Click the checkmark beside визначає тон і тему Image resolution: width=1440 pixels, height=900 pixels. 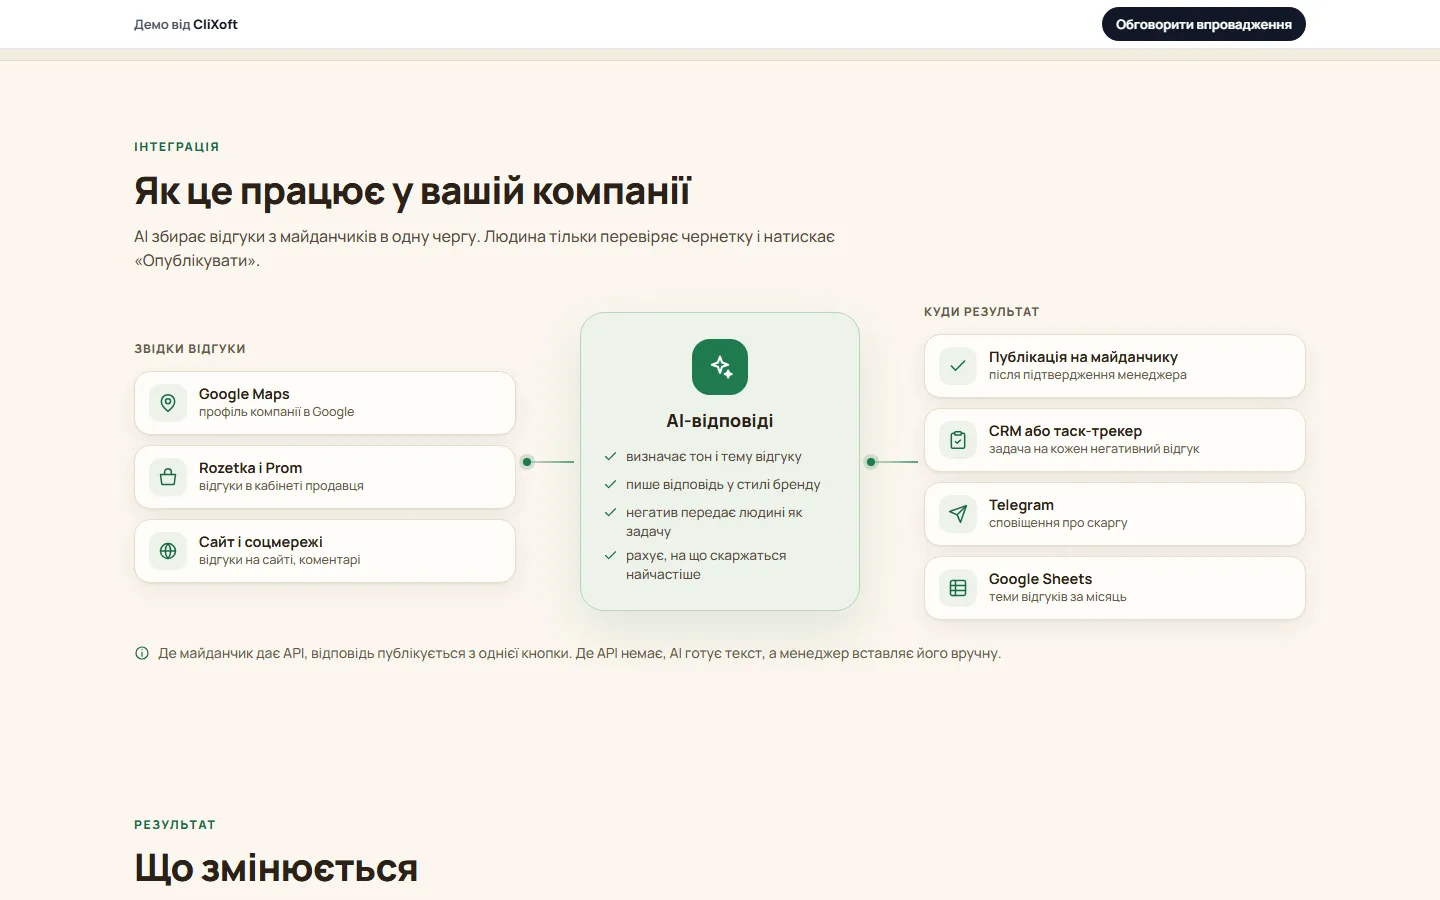tap(610, 456)
